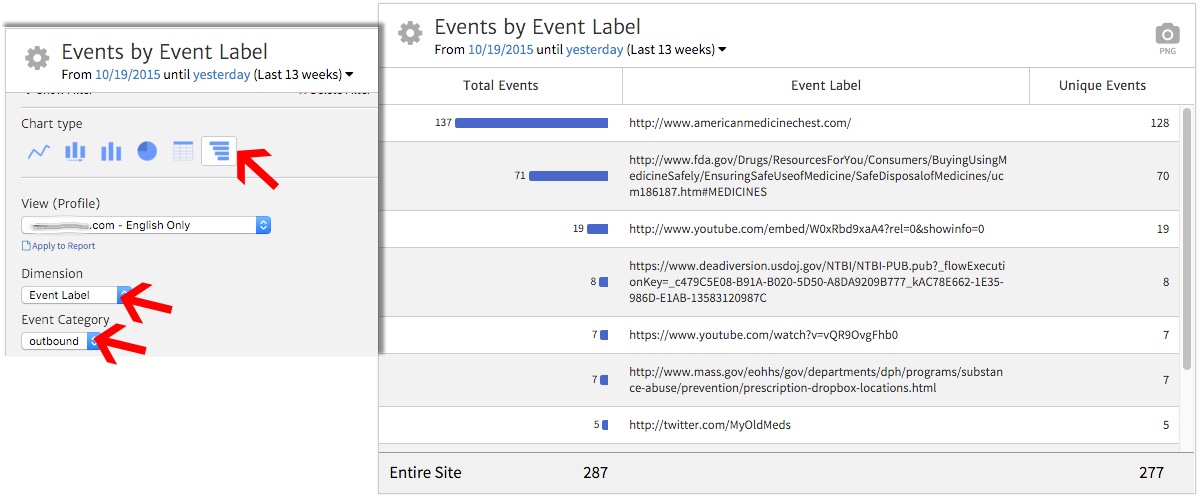Select the stacked bar chart type icon
The image size is (1200, 496).
point(75,152)
